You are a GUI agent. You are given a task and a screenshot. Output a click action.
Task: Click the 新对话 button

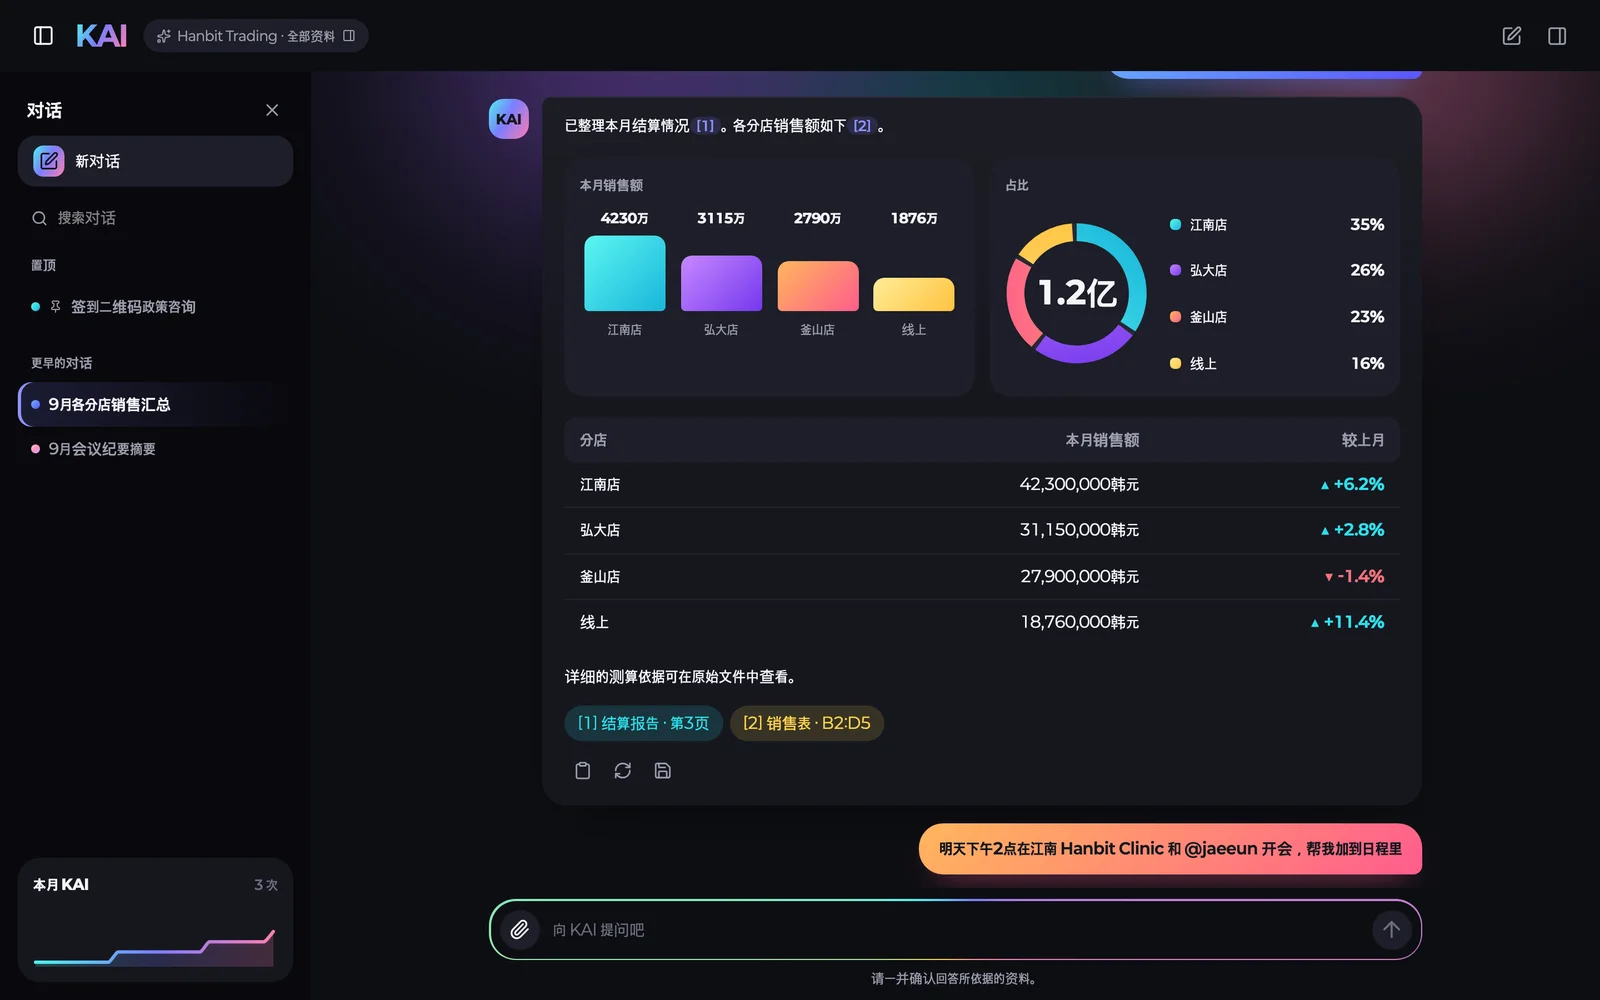click(155, 161)
